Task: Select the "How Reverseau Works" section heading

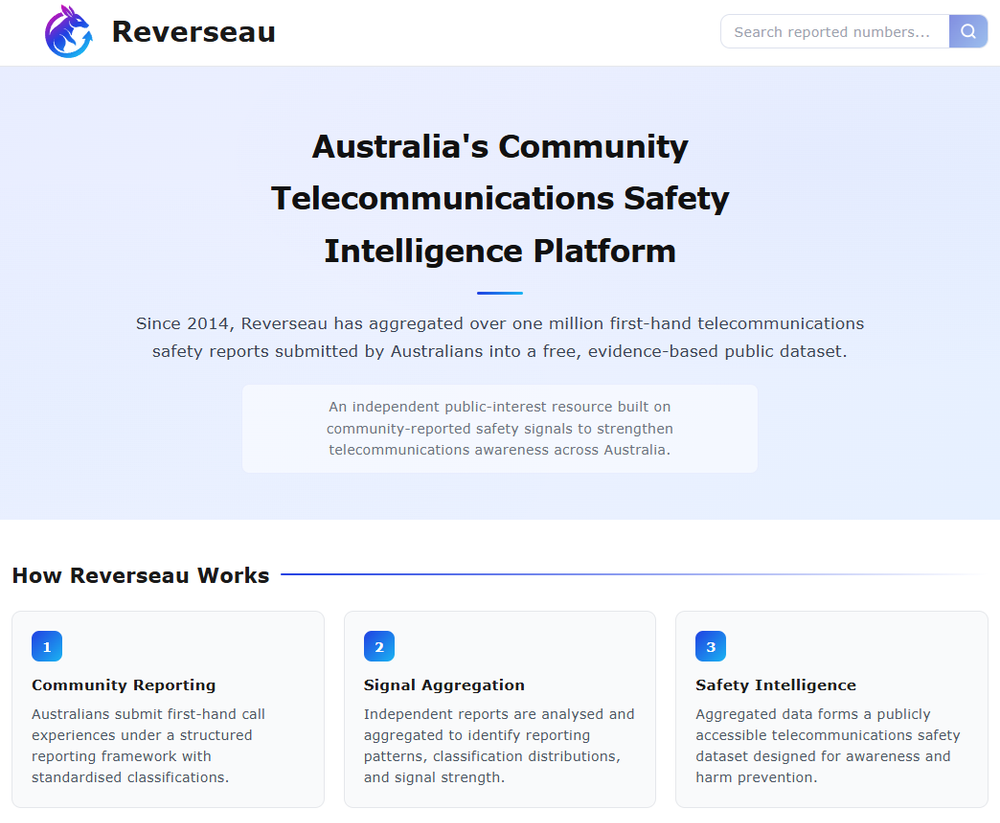Action: (x=140, y=575)
